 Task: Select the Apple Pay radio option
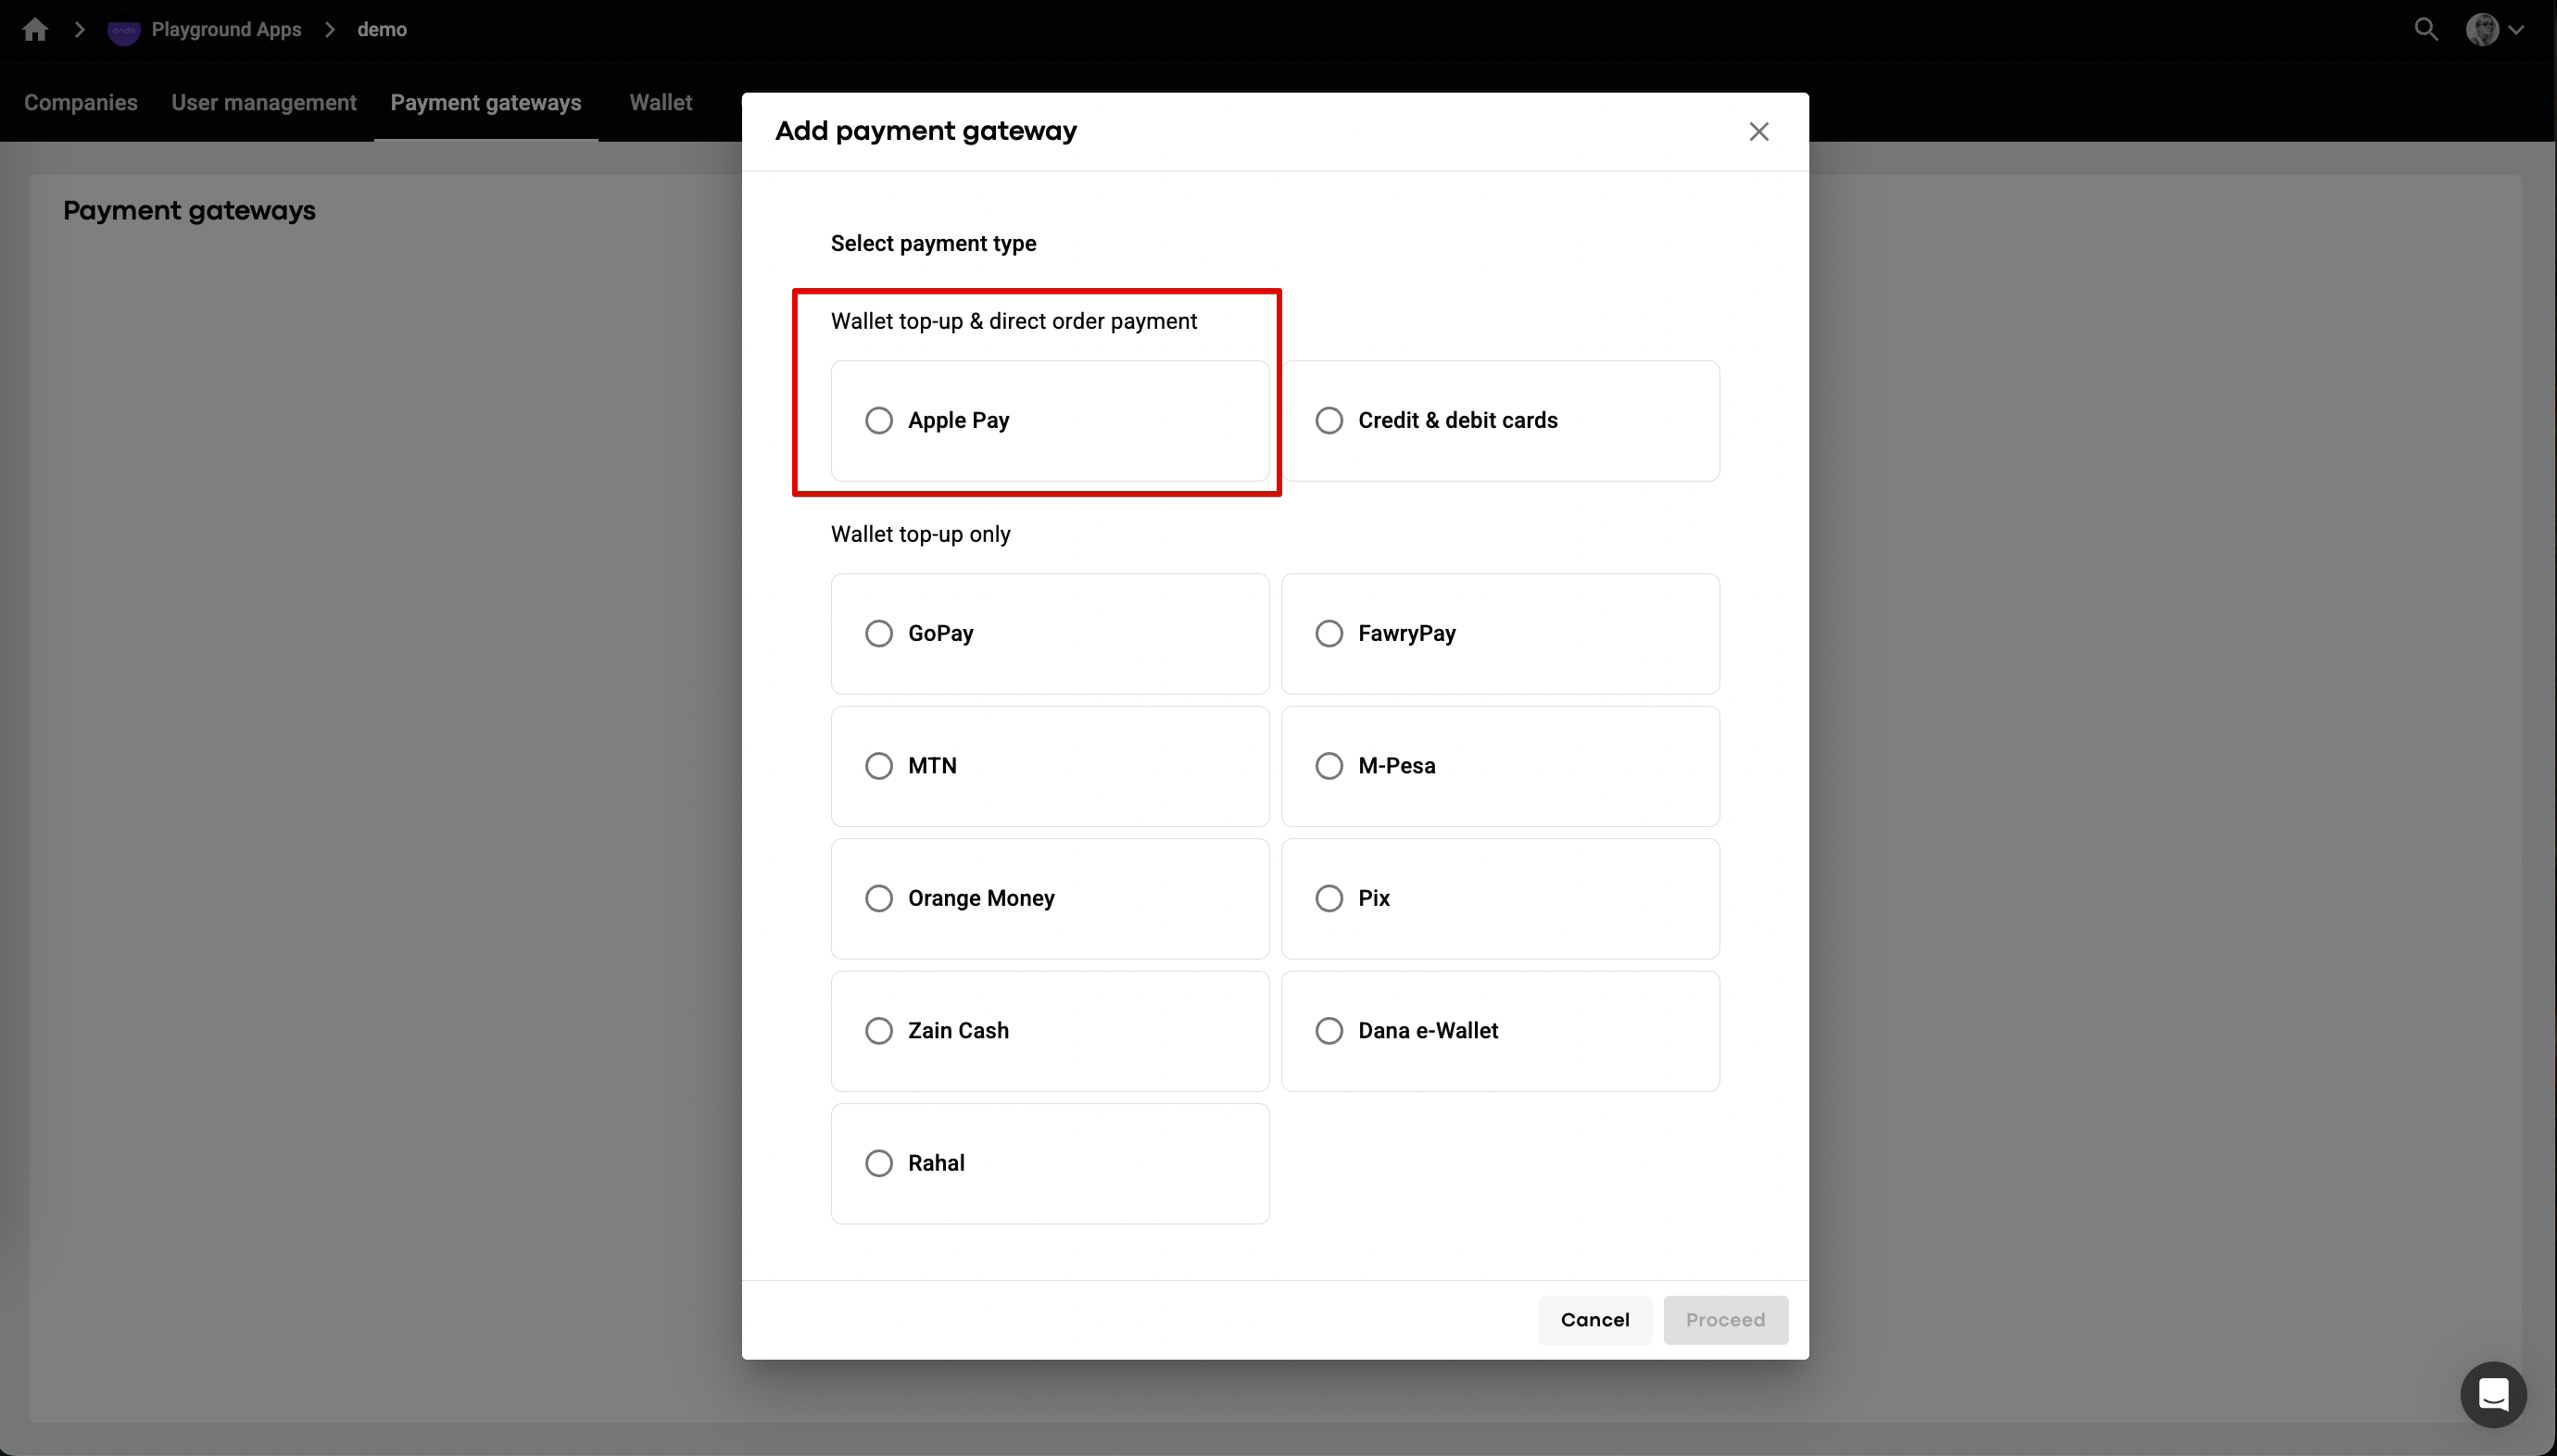point(879,421)
